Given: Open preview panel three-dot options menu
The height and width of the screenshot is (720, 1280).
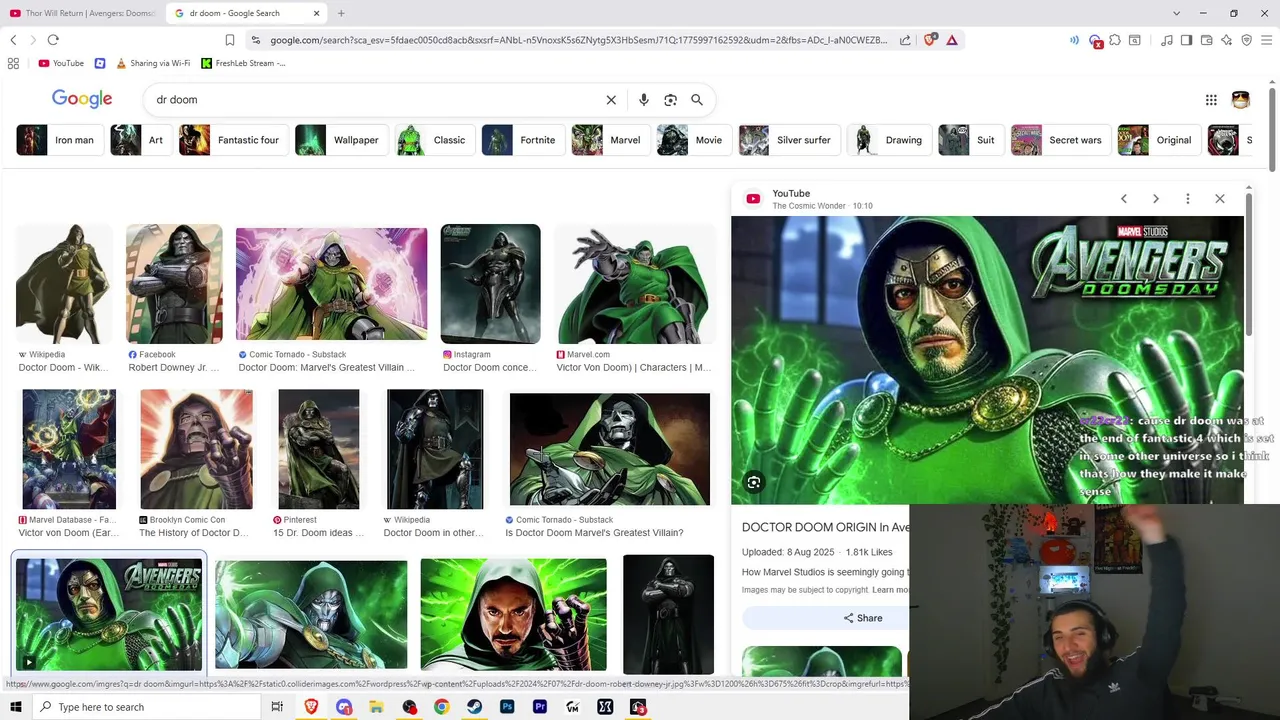Looking at the screenshot, I should point(1188,199).
